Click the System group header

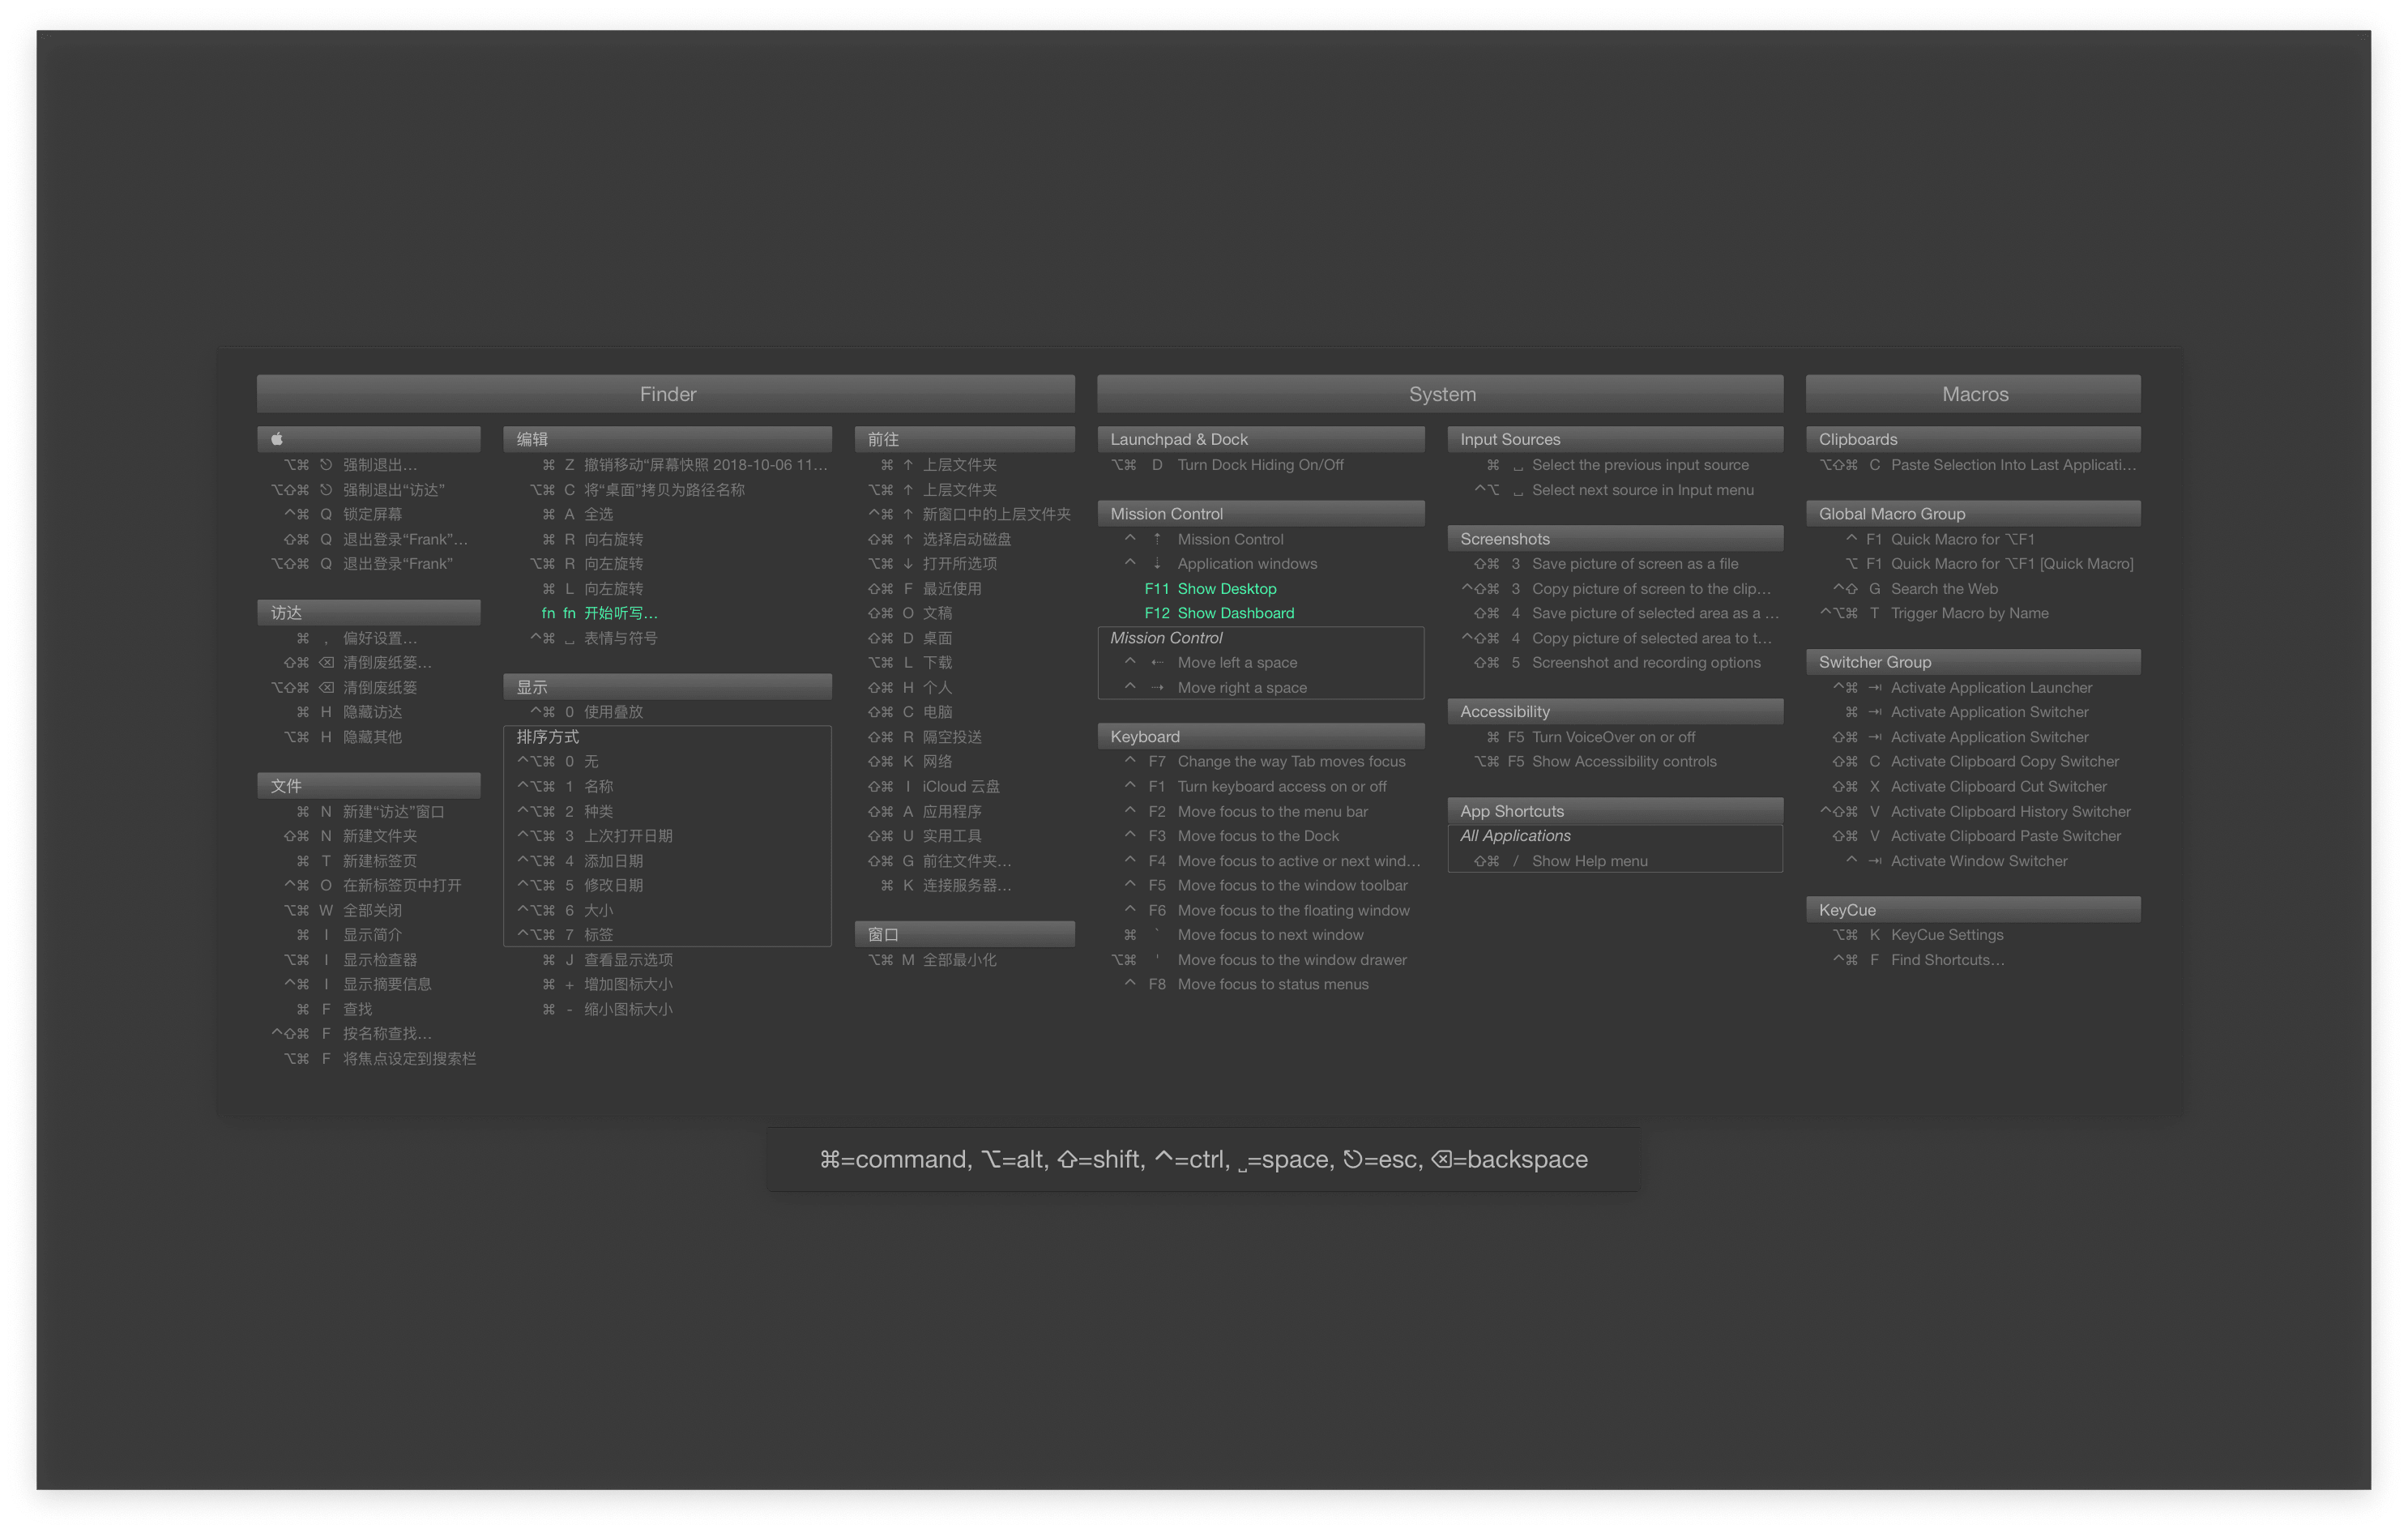point(1440,394)
